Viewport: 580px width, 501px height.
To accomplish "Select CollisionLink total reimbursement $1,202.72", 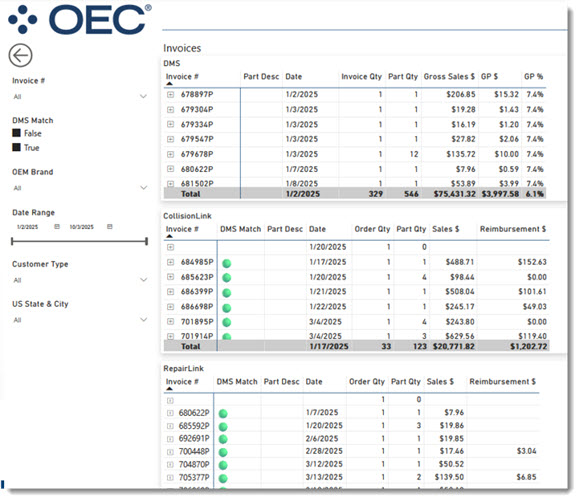I will (x=529, y=347).
